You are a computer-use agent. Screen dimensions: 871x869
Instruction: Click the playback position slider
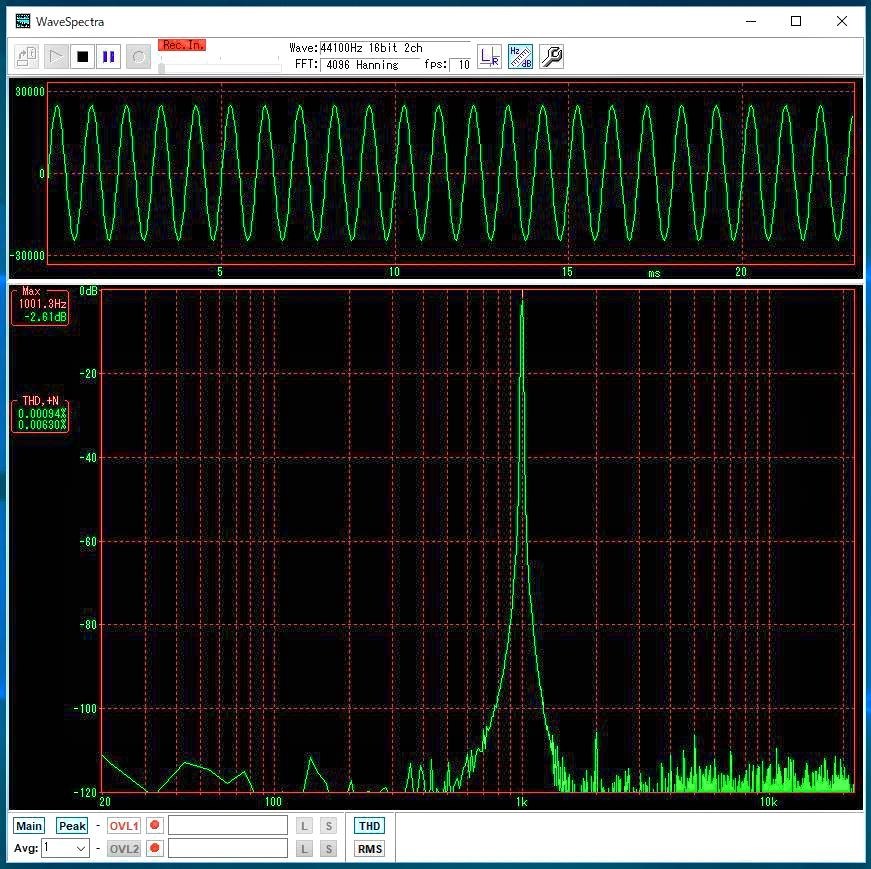tap(220, 66)
